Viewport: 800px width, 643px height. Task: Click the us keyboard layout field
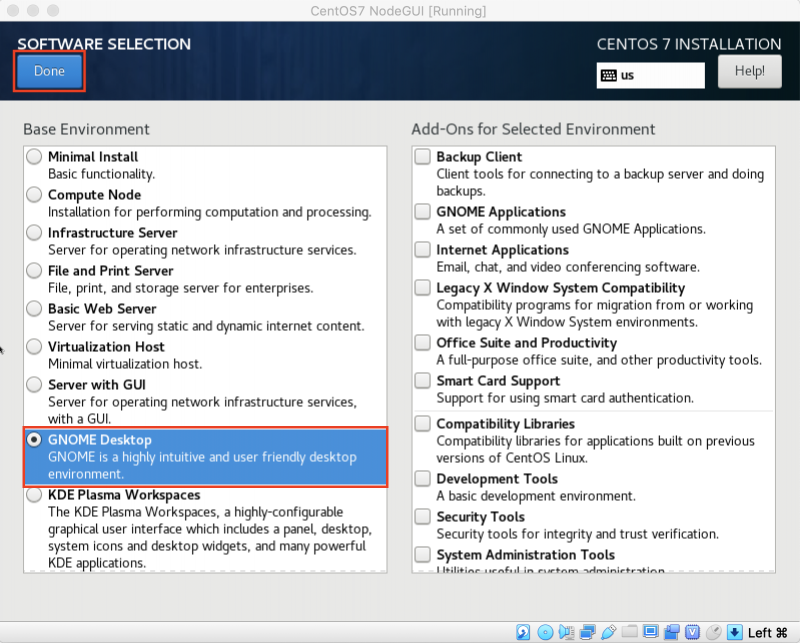651,76
